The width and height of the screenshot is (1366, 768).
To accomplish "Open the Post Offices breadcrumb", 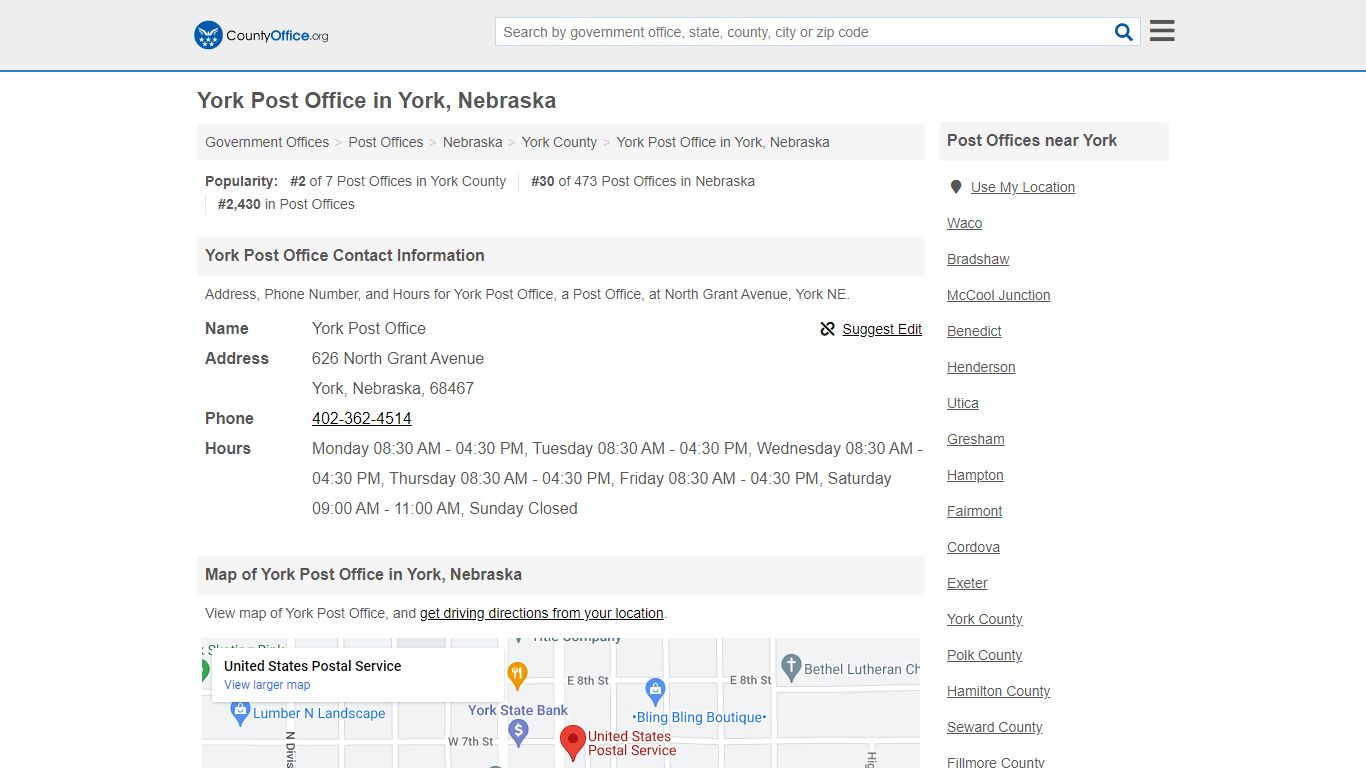I will coord(386,142).
